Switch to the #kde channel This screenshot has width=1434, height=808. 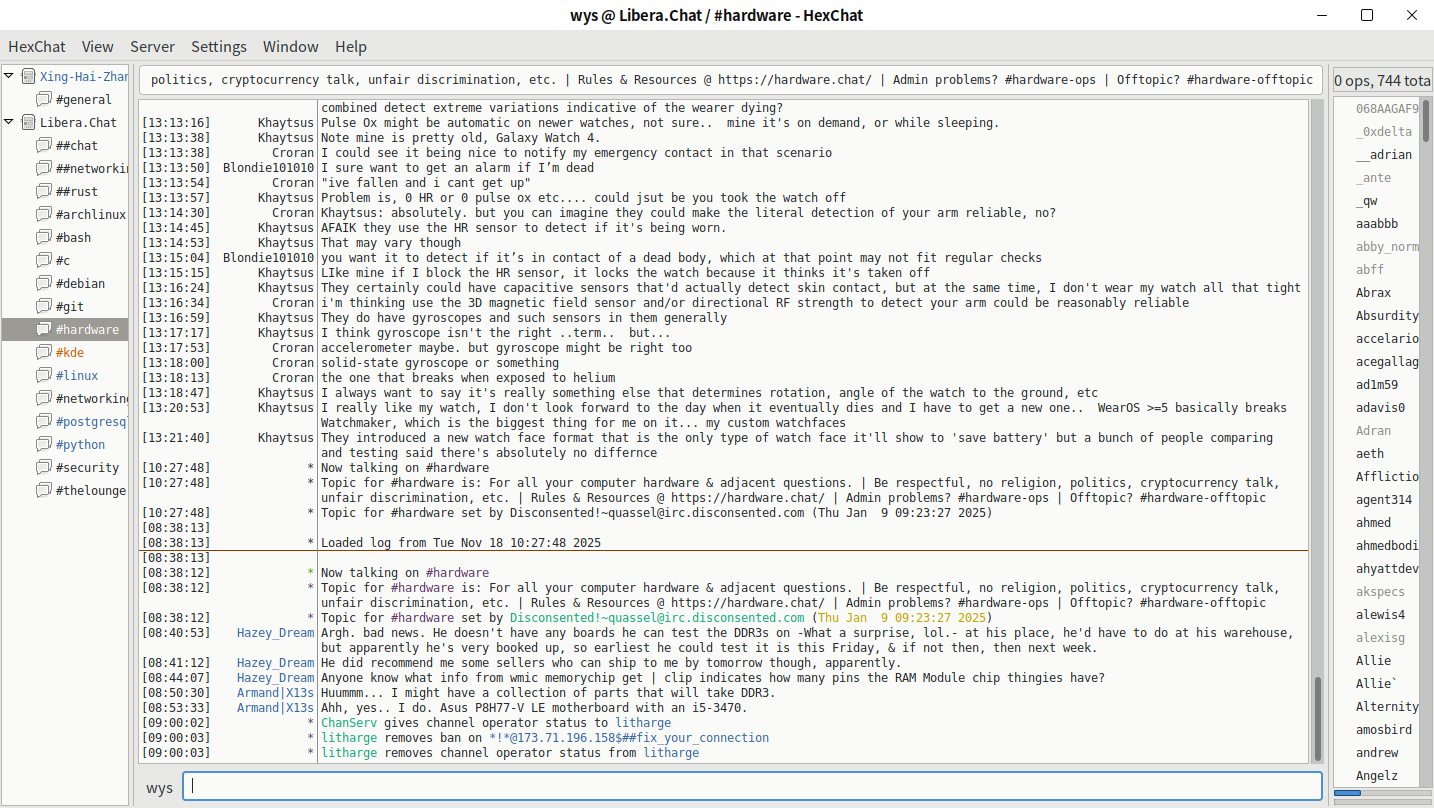point(70,353)
